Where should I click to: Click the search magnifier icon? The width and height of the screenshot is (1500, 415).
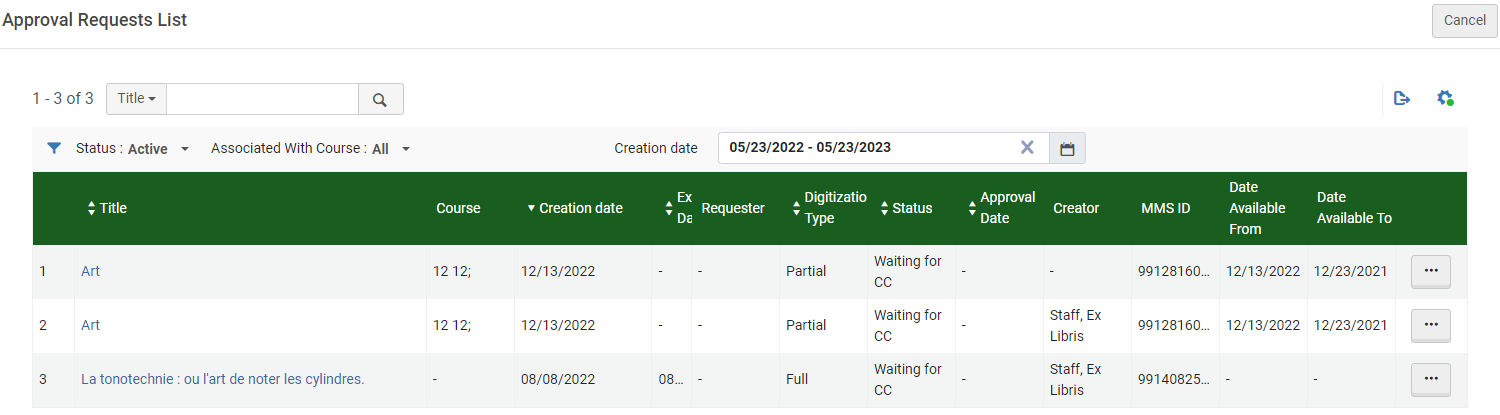click(x=380, y=99)
